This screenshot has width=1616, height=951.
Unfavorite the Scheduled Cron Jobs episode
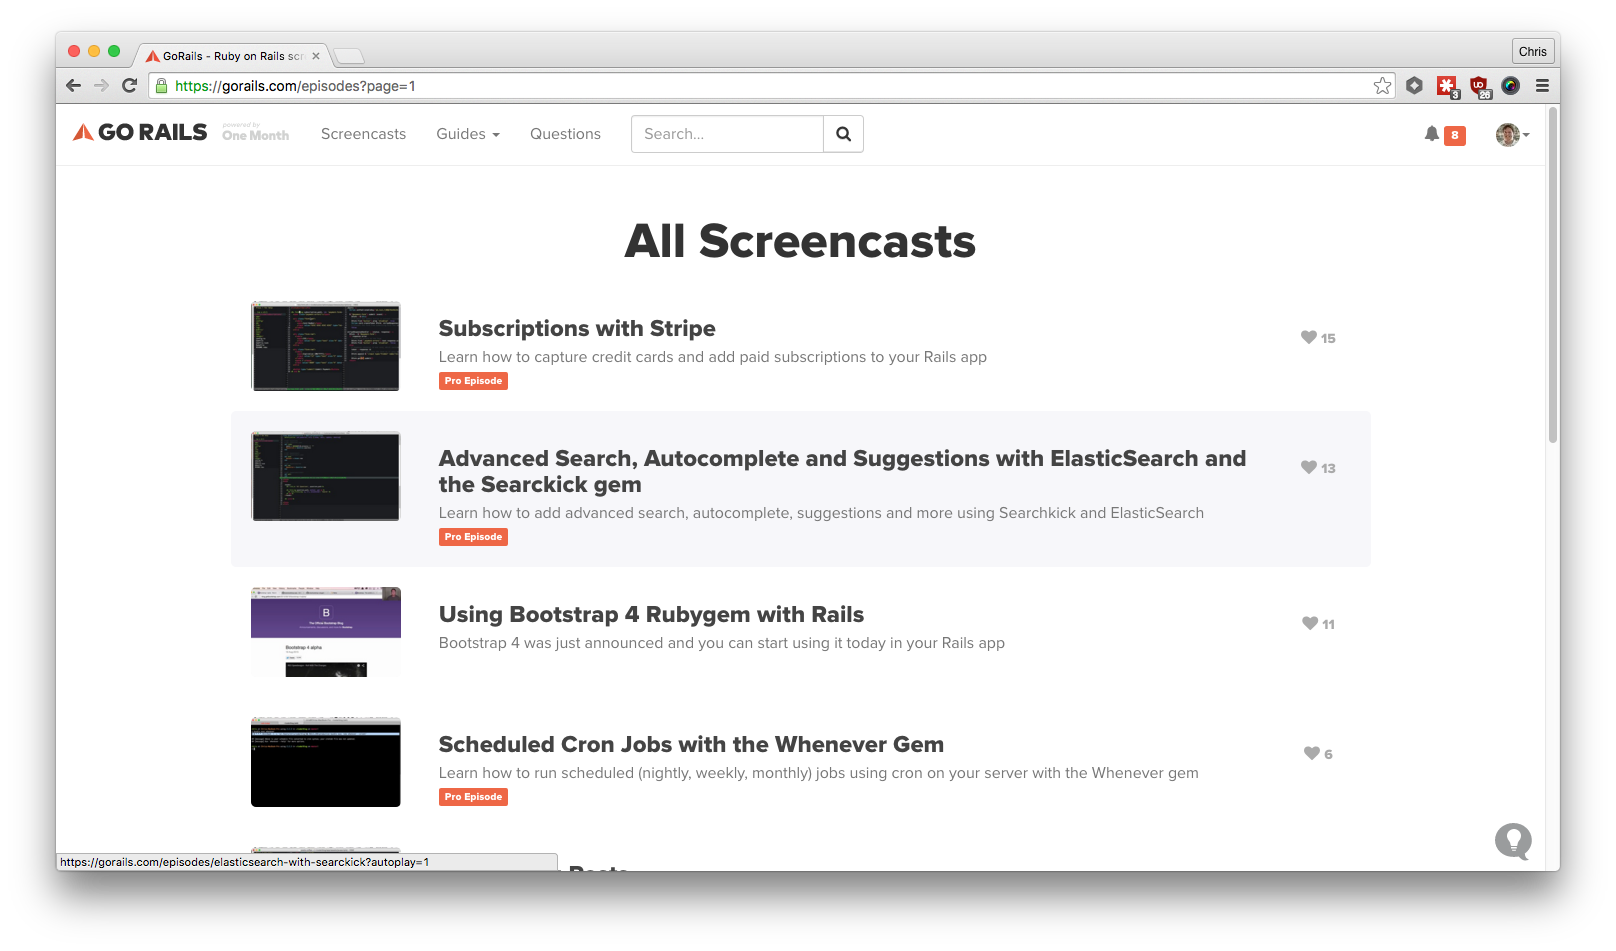pyautogui.click(x=1311, y=753)
